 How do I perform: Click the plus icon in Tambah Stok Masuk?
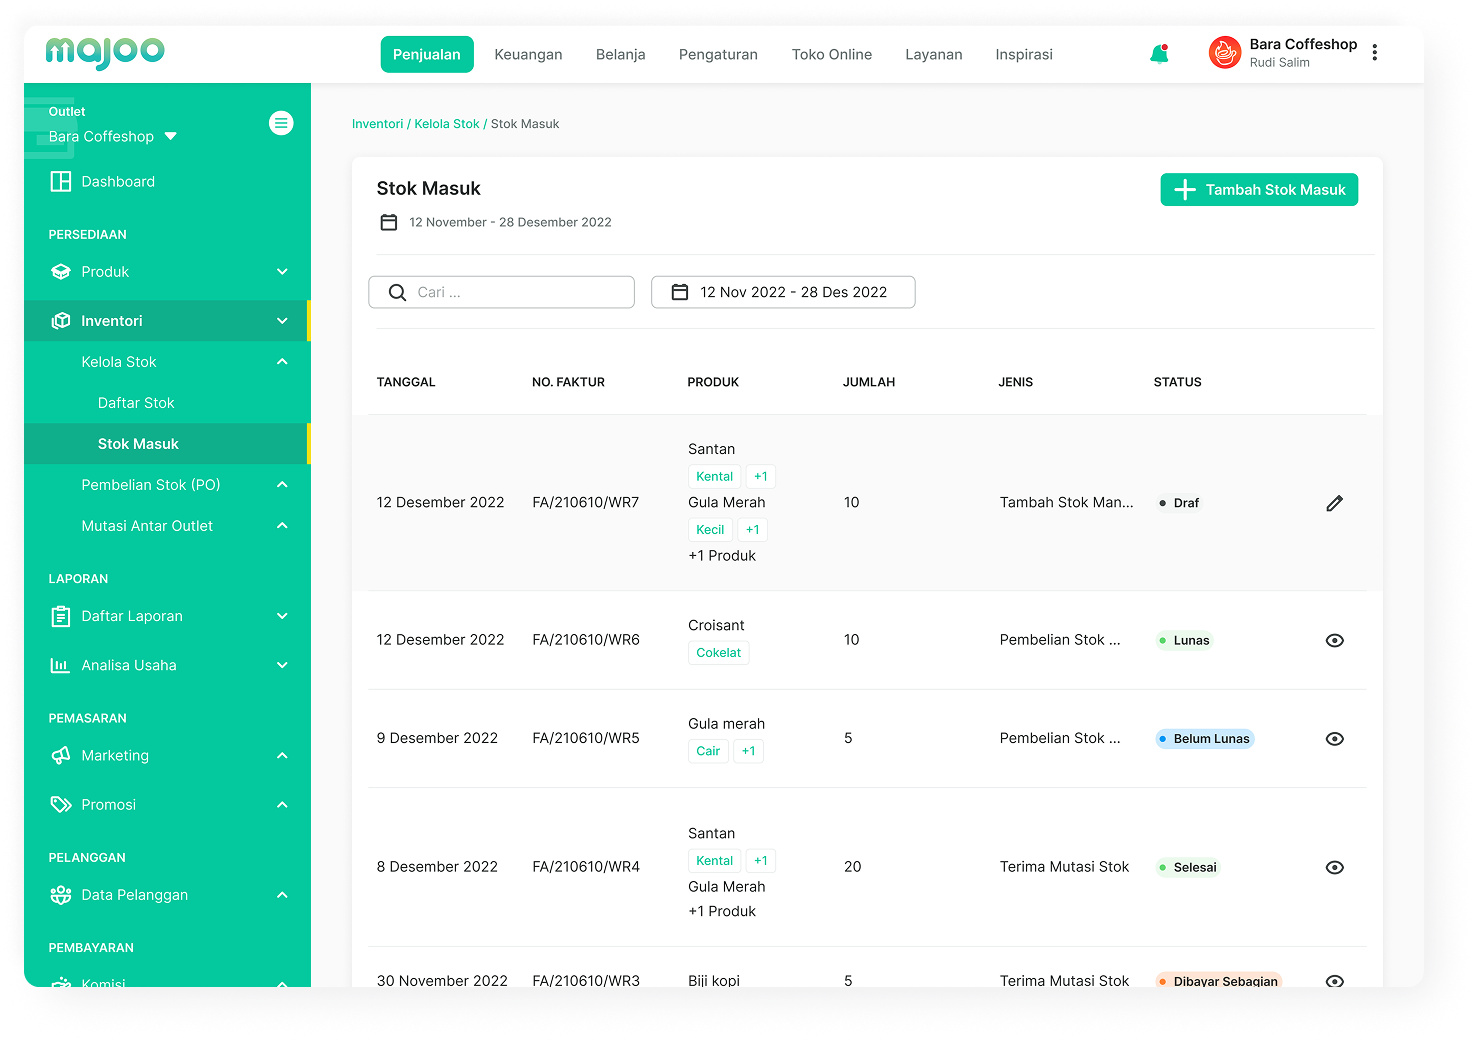[1185, 190]
